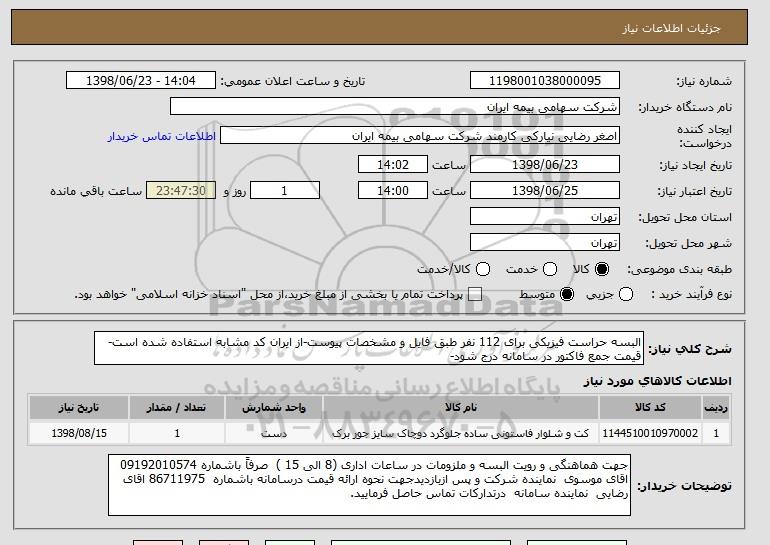Click the delivery city تهران field

point(545,243)
